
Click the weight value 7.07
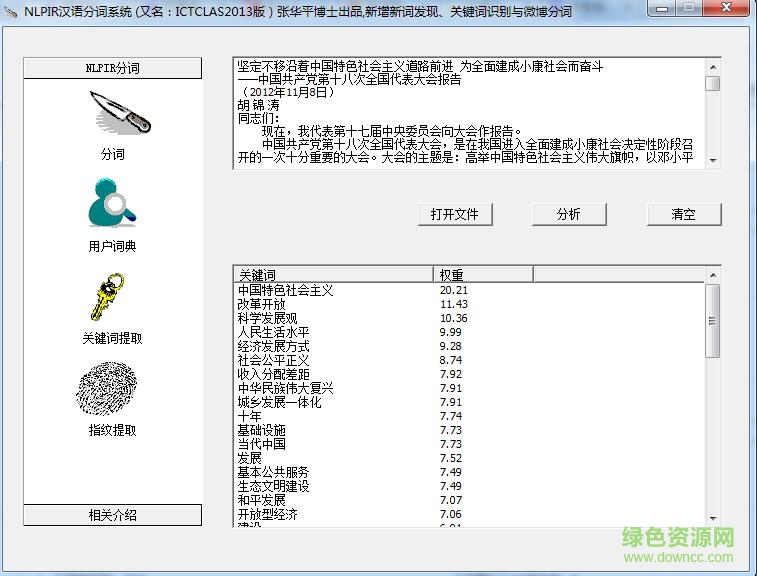tap(450, 500)
